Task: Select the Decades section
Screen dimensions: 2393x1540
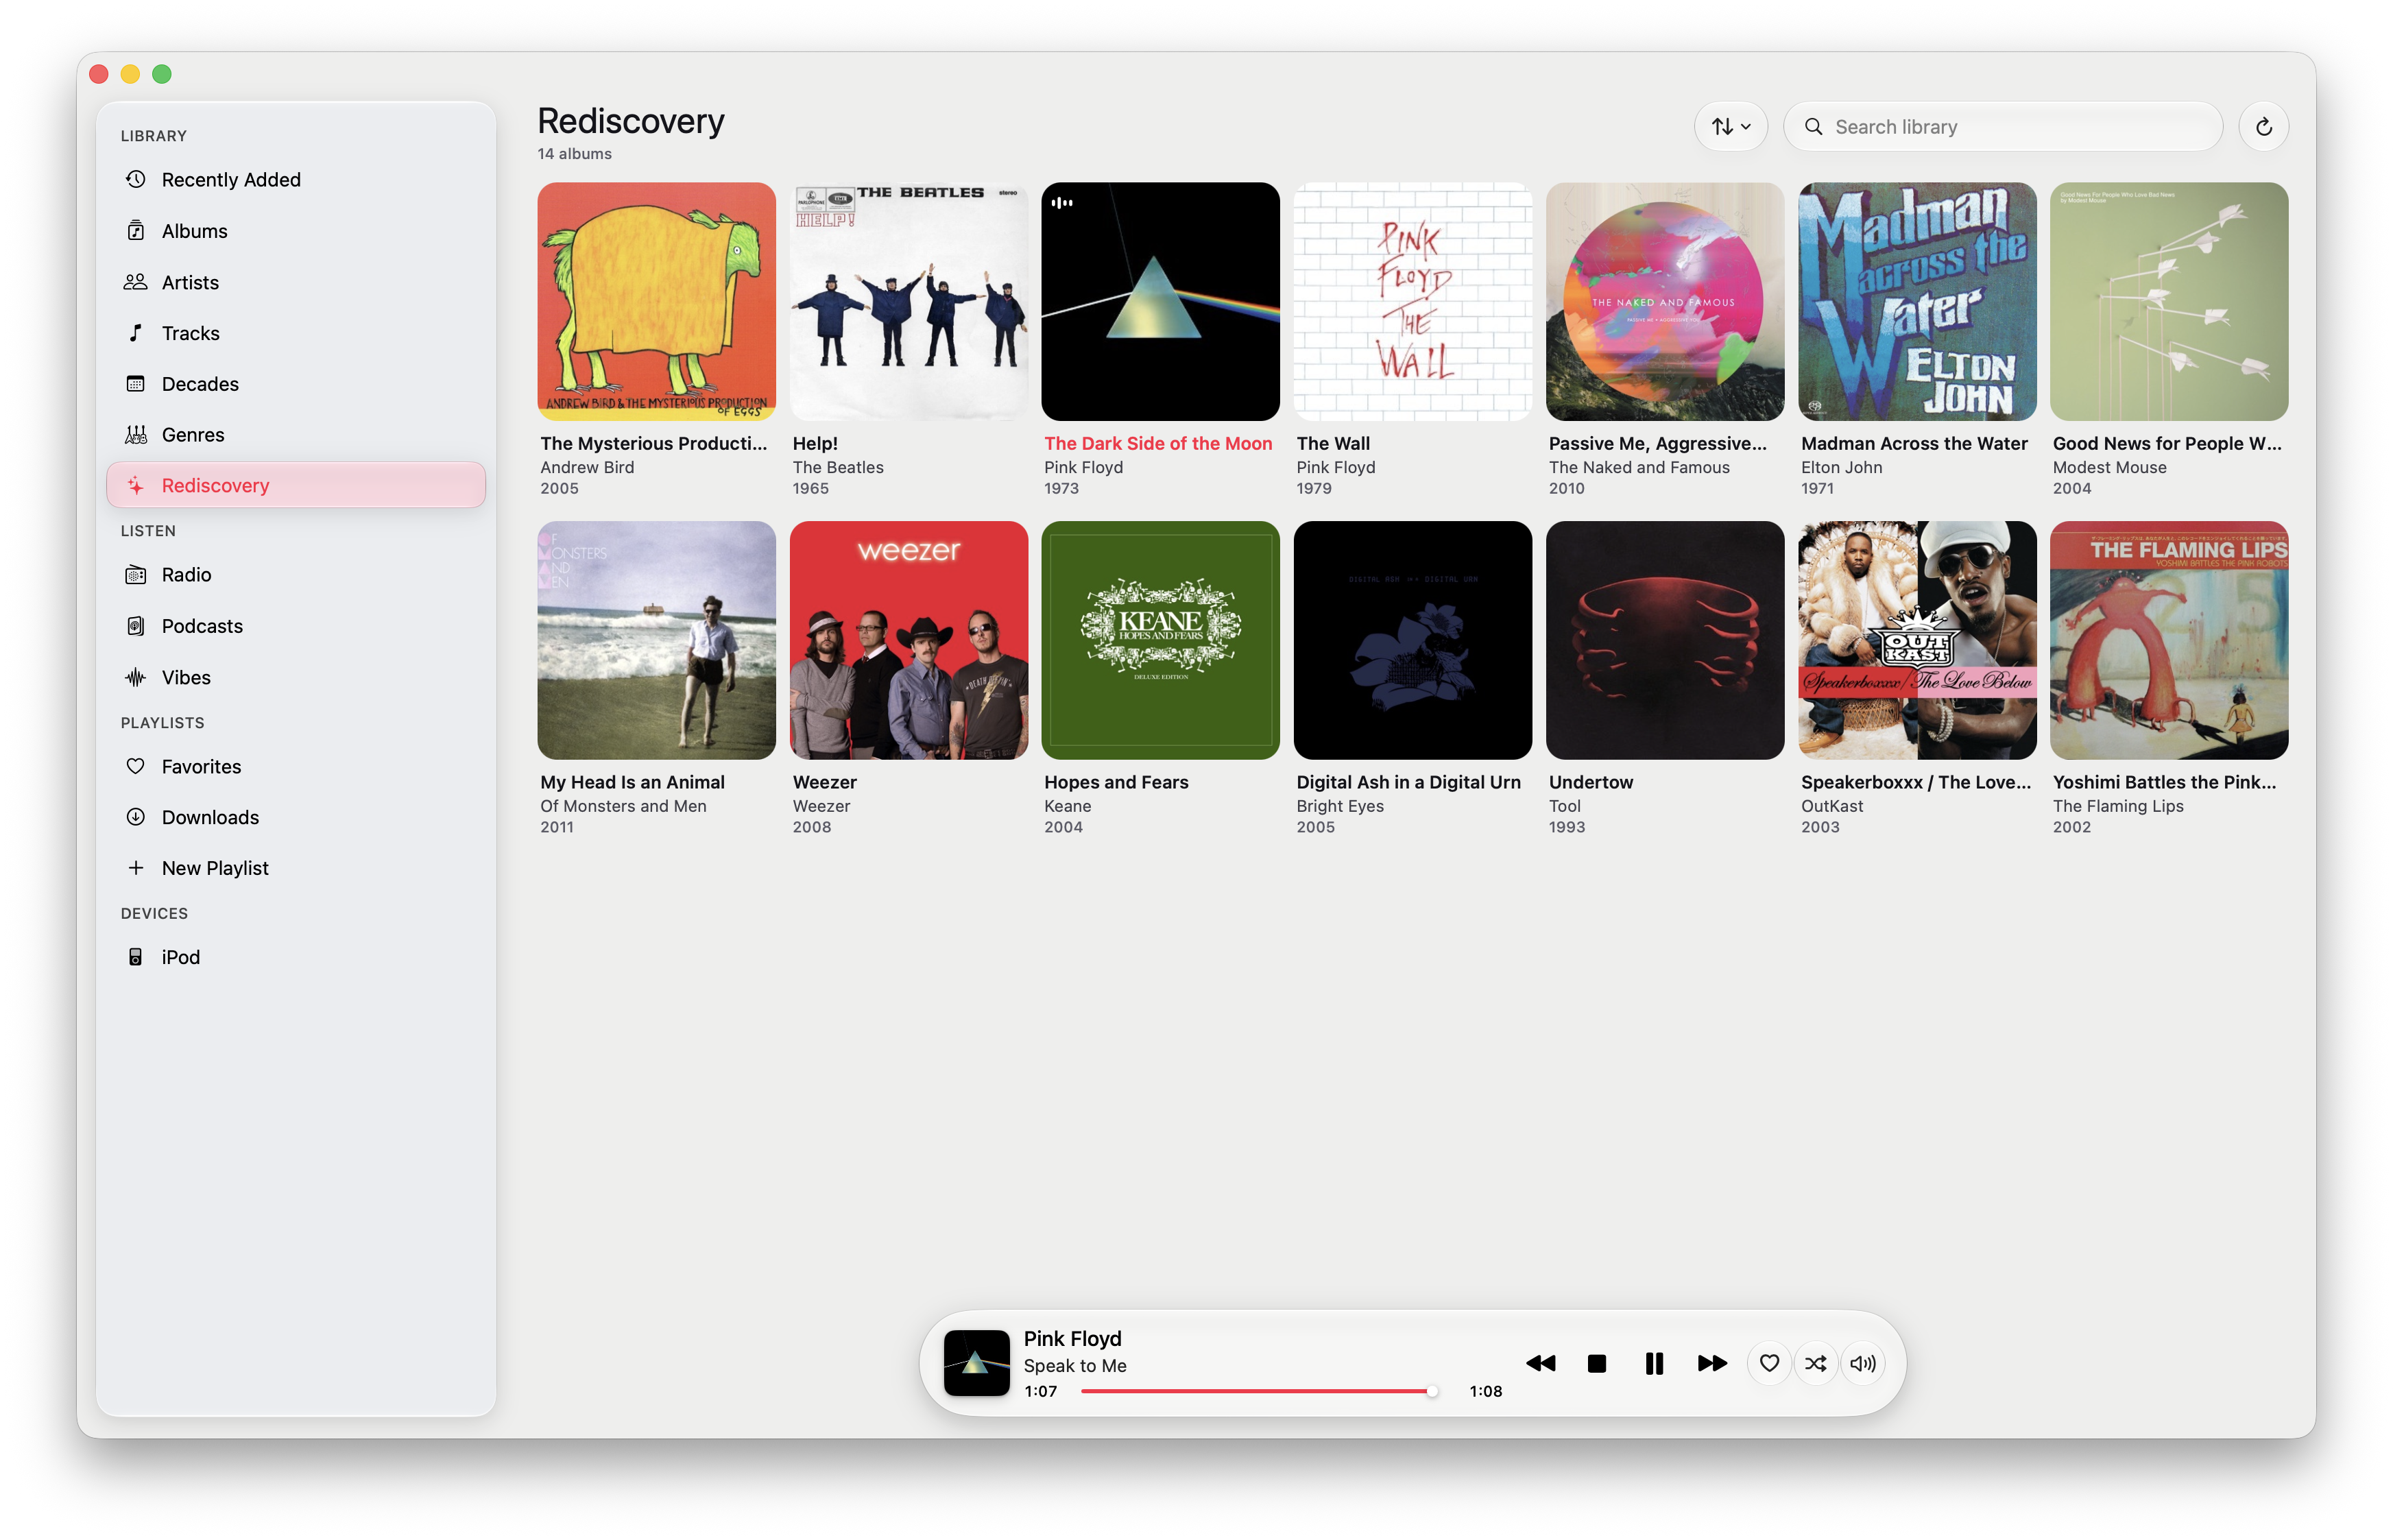Action: pos(295,383)
